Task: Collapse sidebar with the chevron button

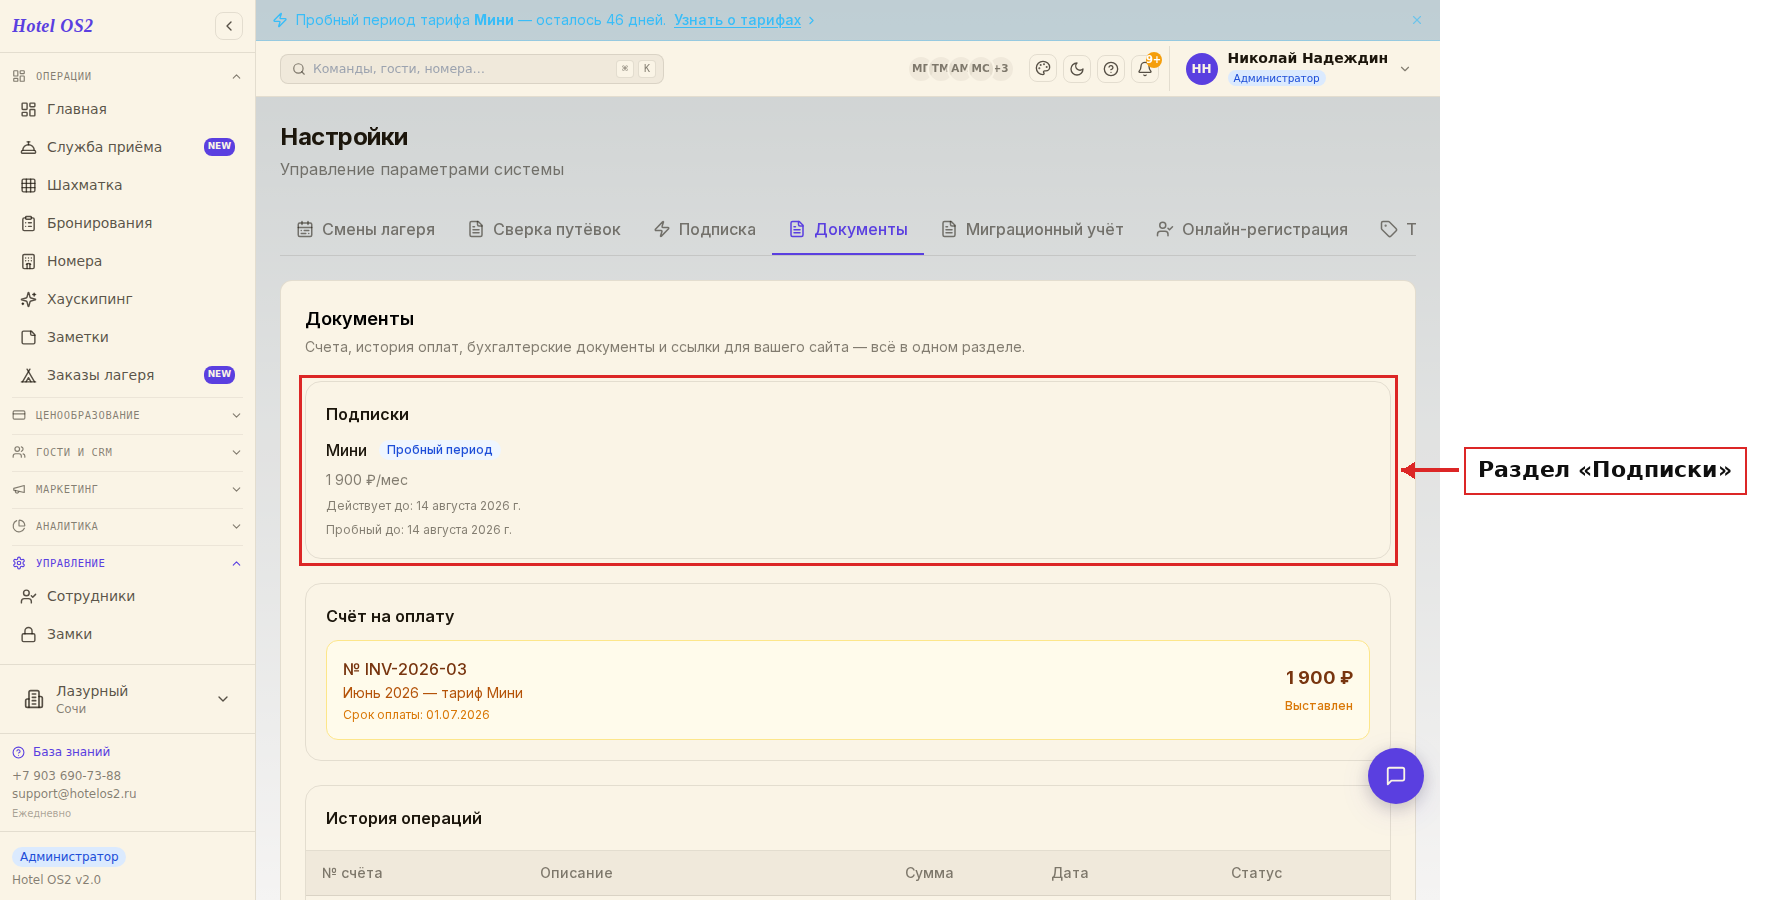Action: pyautogui.click(x=229, y=26)
